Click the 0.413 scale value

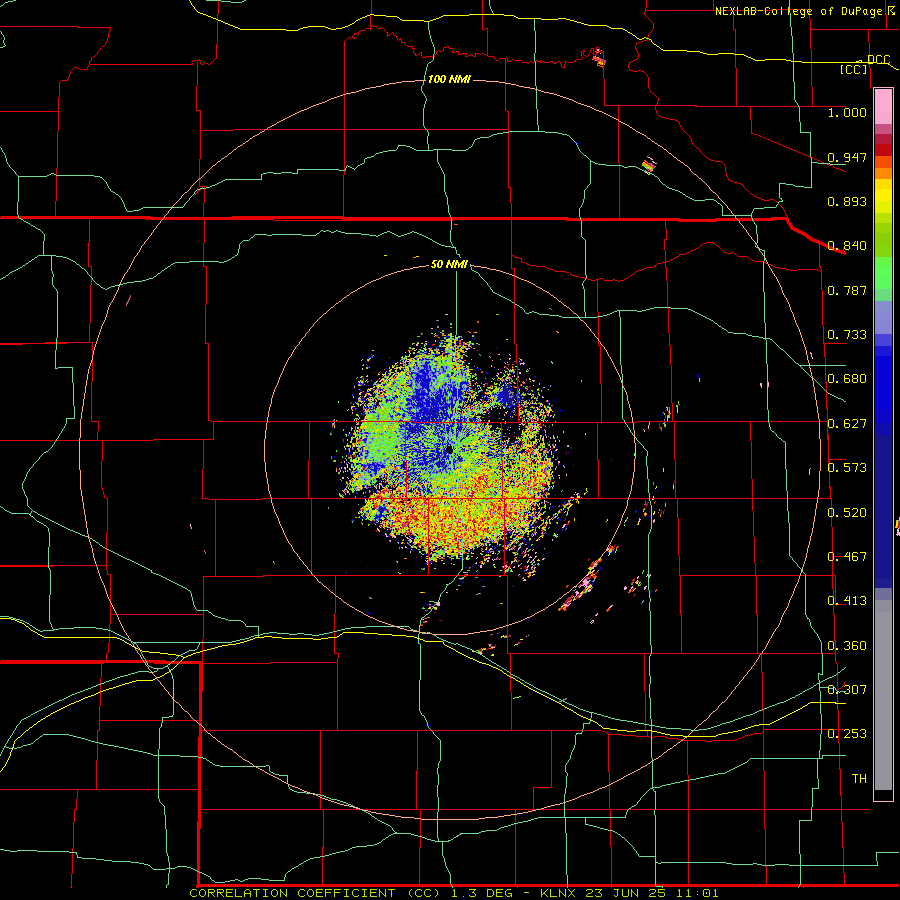point(847,601)
